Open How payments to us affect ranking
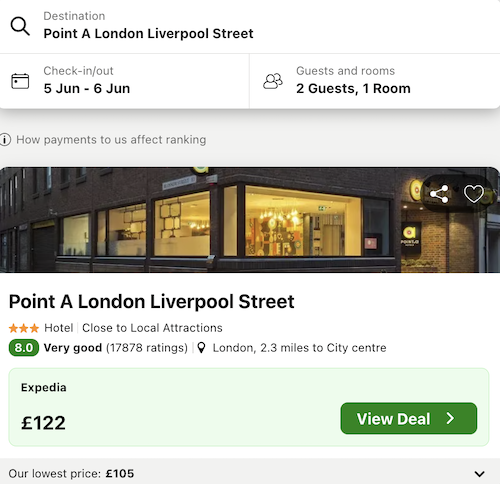 coord(111,140)
